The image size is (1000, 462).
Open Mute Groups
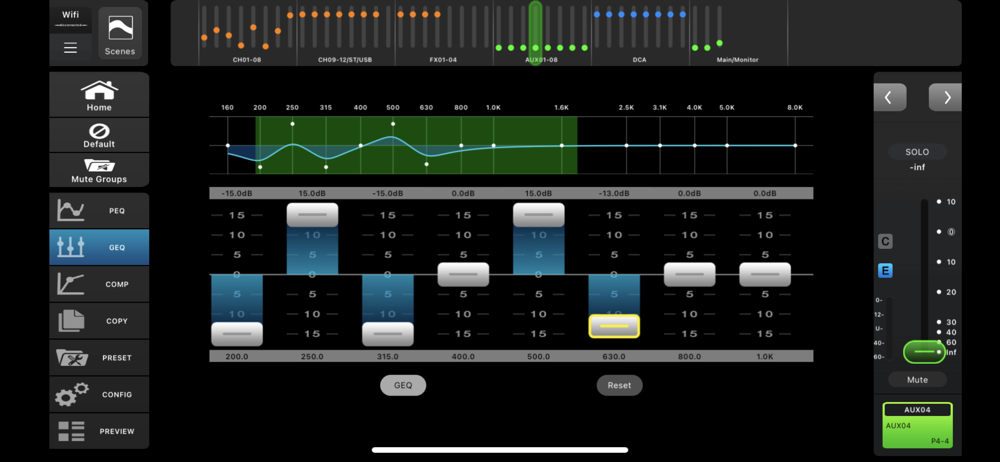99,170
